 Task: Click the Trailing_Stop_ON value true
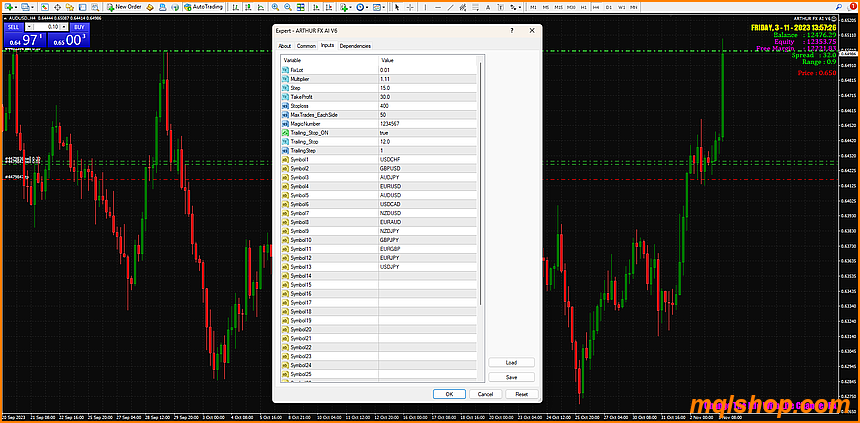(x=427, y=133)
